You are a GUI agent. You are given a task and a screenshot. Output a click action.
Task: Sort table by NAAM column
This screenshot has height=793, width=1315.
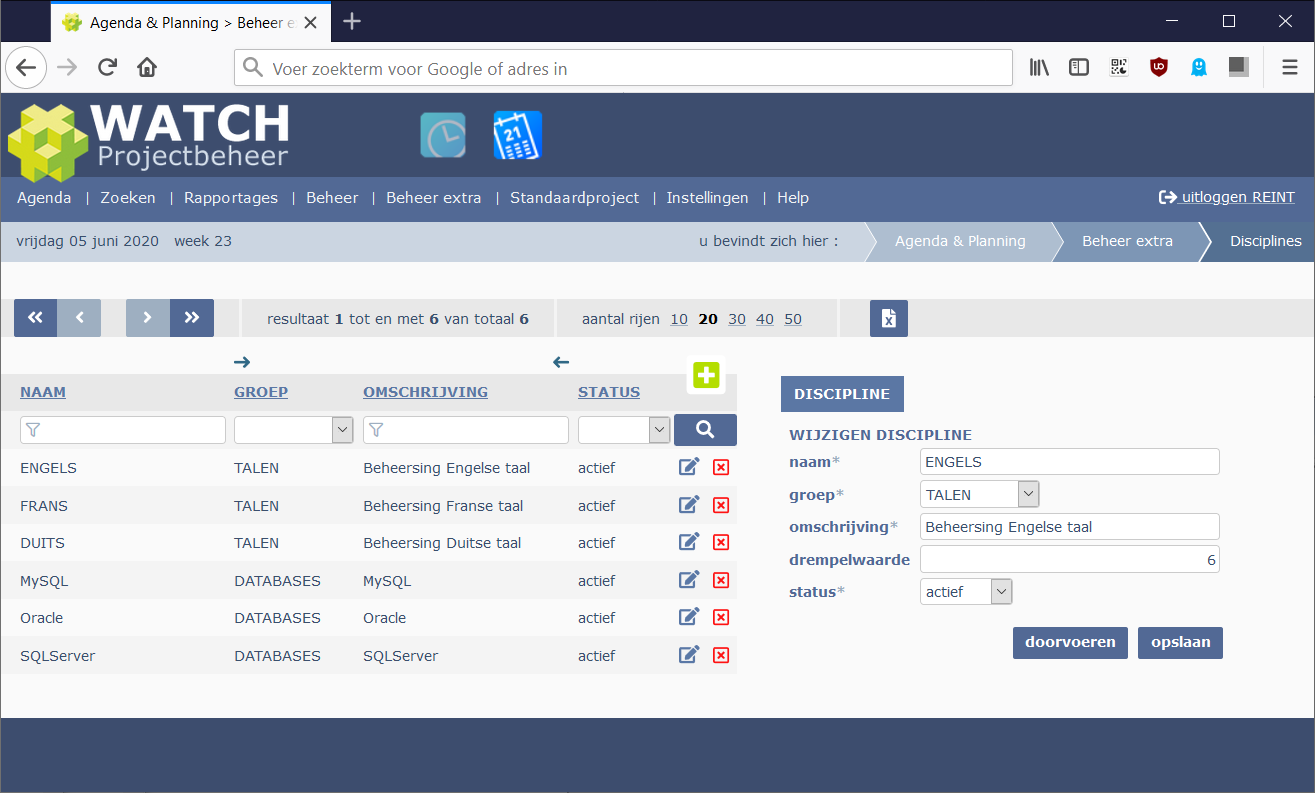tap(43, 392)
